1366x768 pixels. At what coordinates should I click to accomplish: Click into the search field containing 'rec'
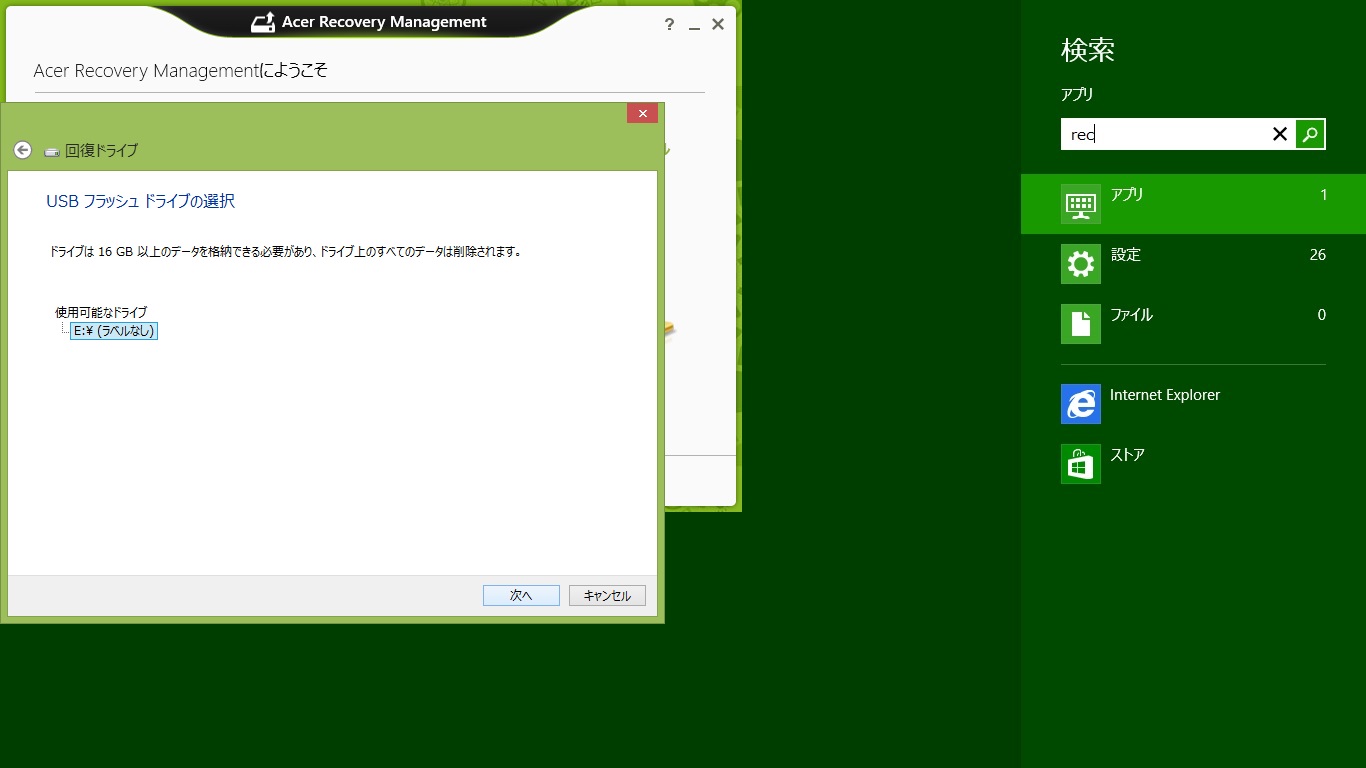pos(1178,134)
